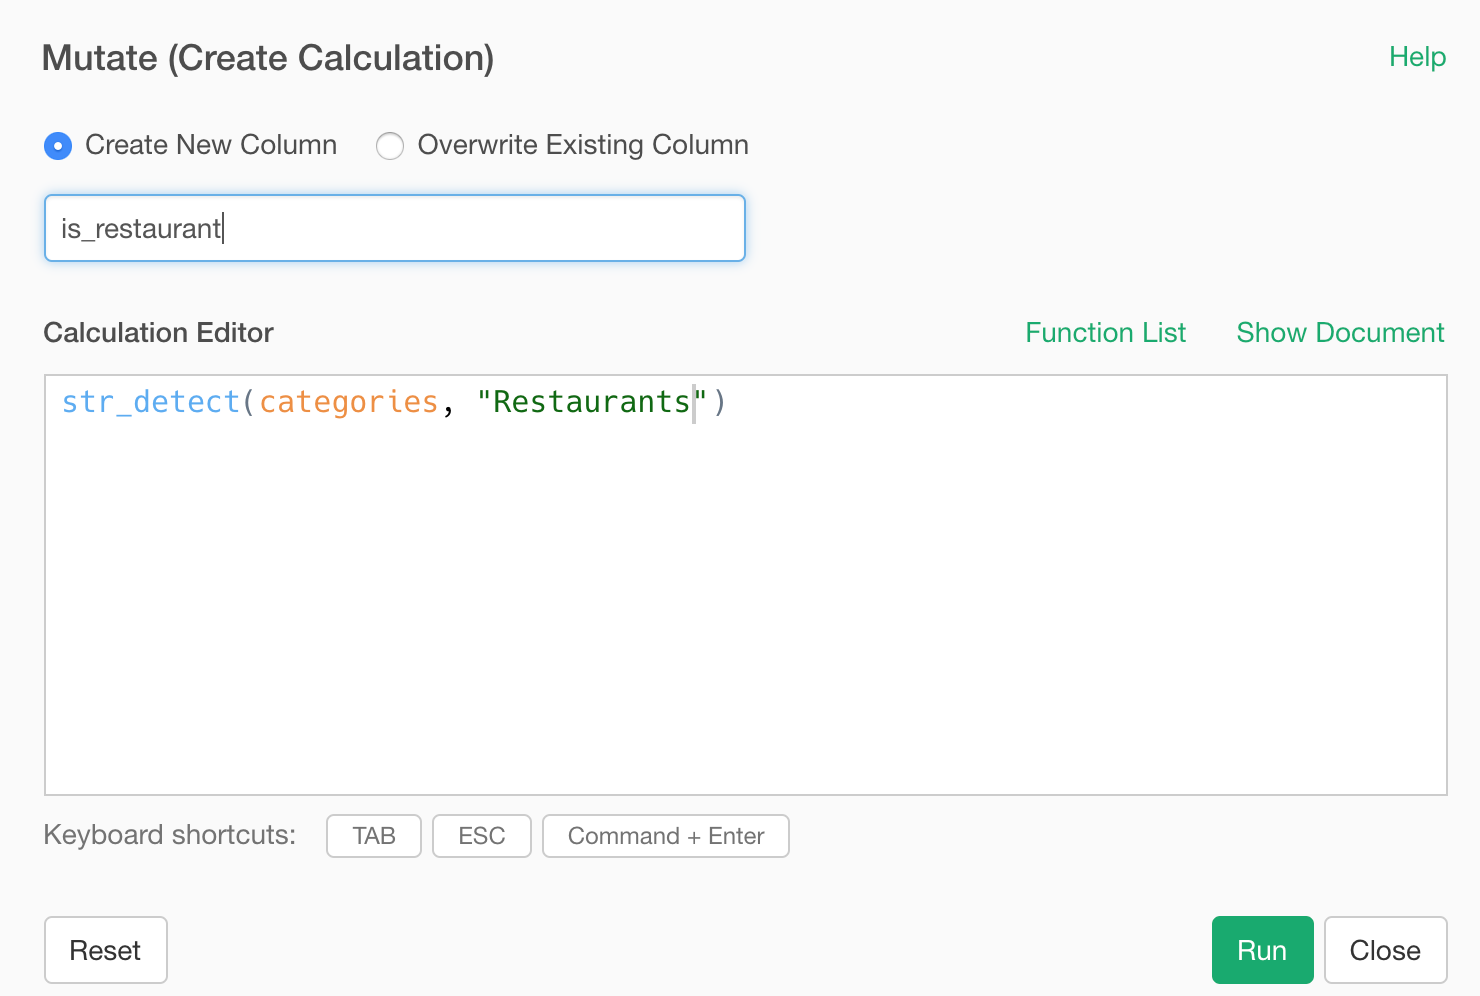Screen dimensions: 1480x996
Task: Click the str_detect function name in the editor
Action: click(151, 402)
